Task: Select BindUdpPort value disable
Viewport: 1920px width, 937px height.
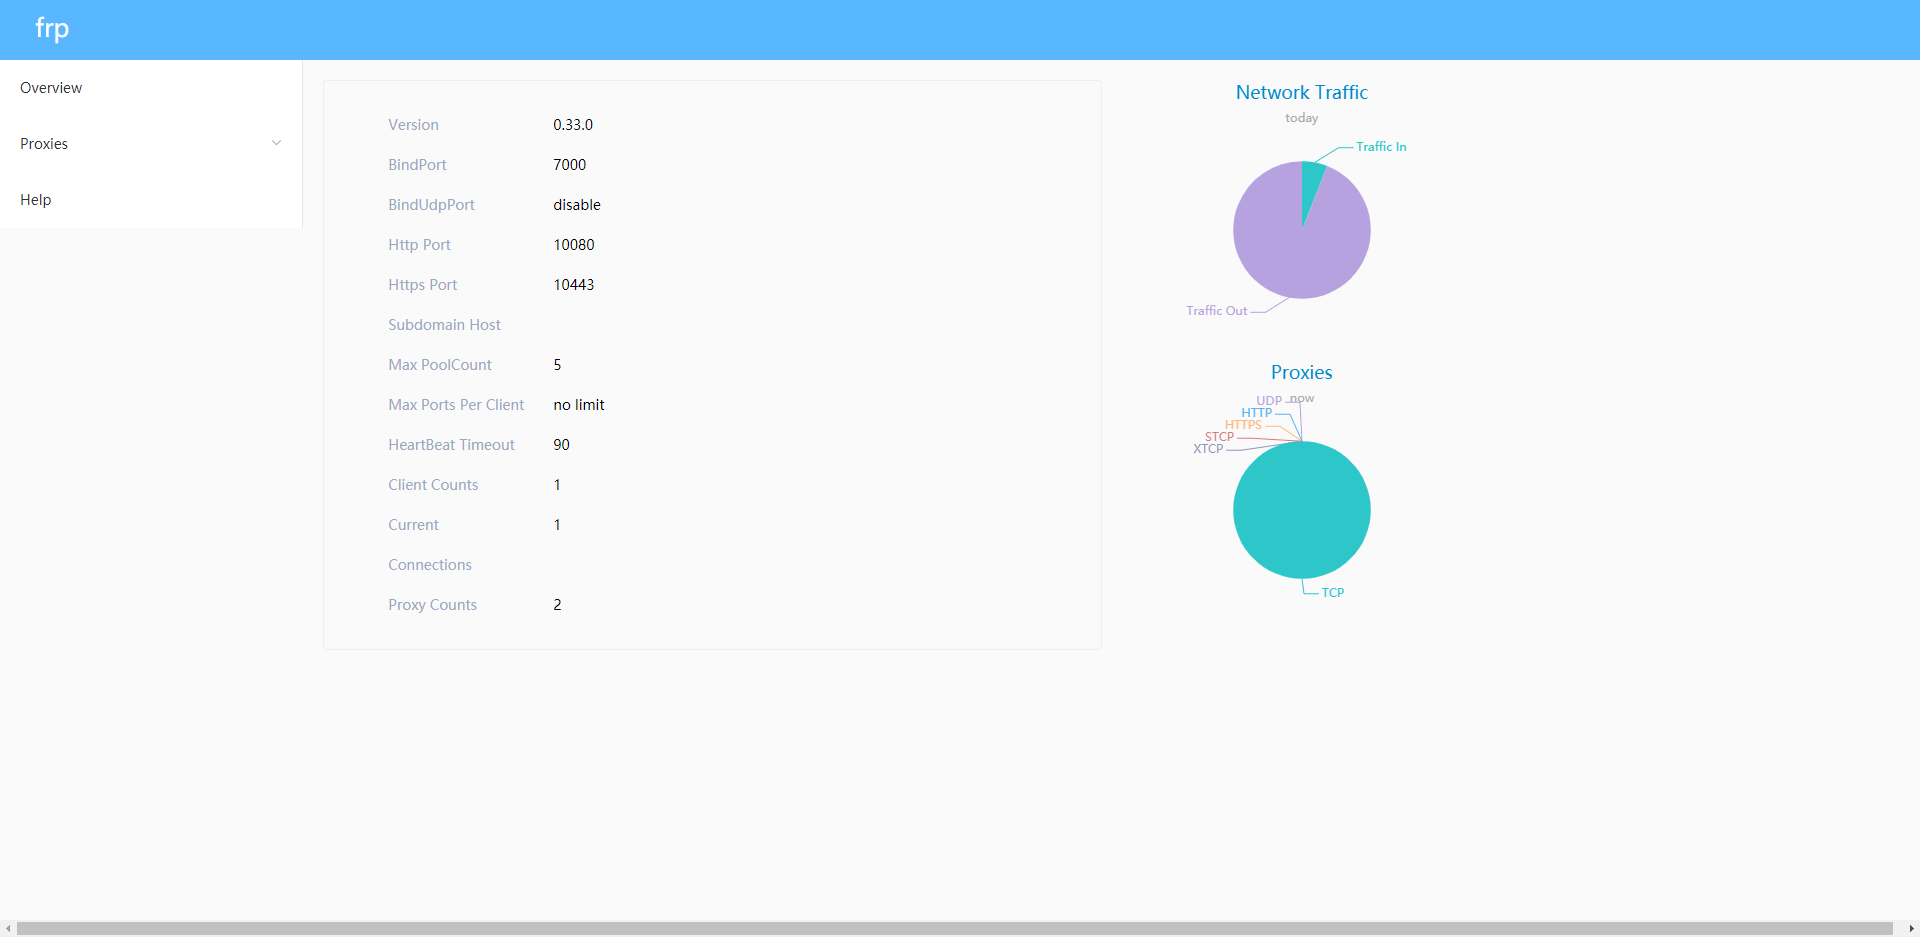Action: click(577, 205)
